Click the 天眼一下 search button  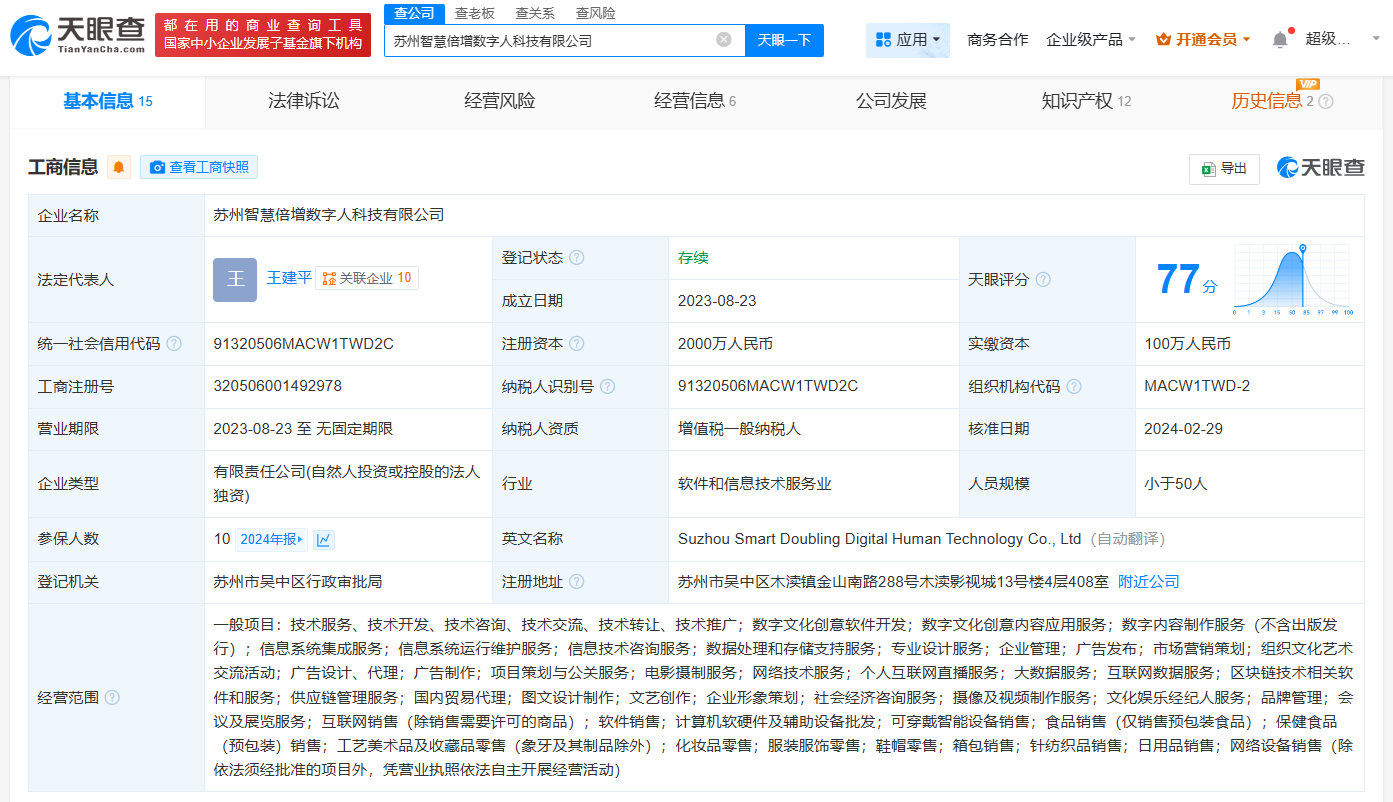785,40
